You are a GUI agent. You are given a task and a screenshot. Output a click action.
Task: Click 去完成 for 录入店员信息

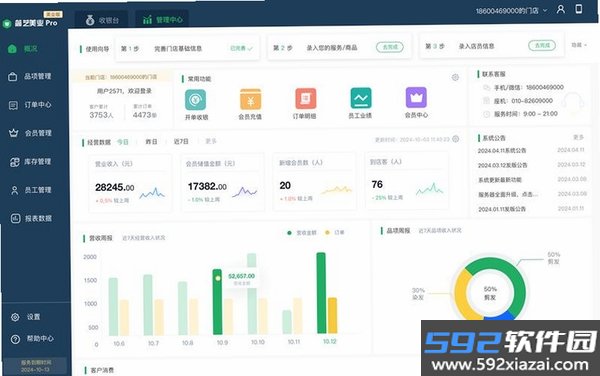(x=542, y=45)
